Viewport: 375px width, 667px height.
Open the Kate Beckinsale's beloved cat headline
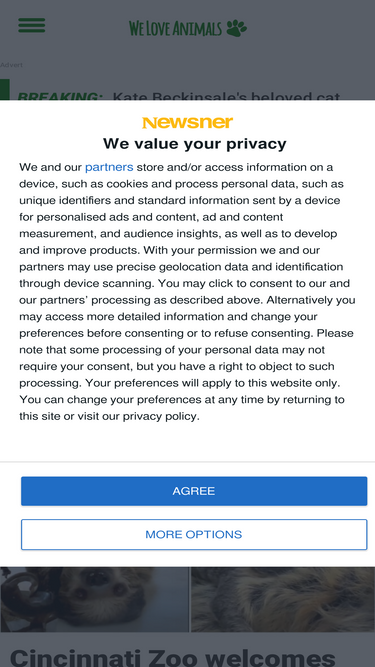(x=227, y=96)
